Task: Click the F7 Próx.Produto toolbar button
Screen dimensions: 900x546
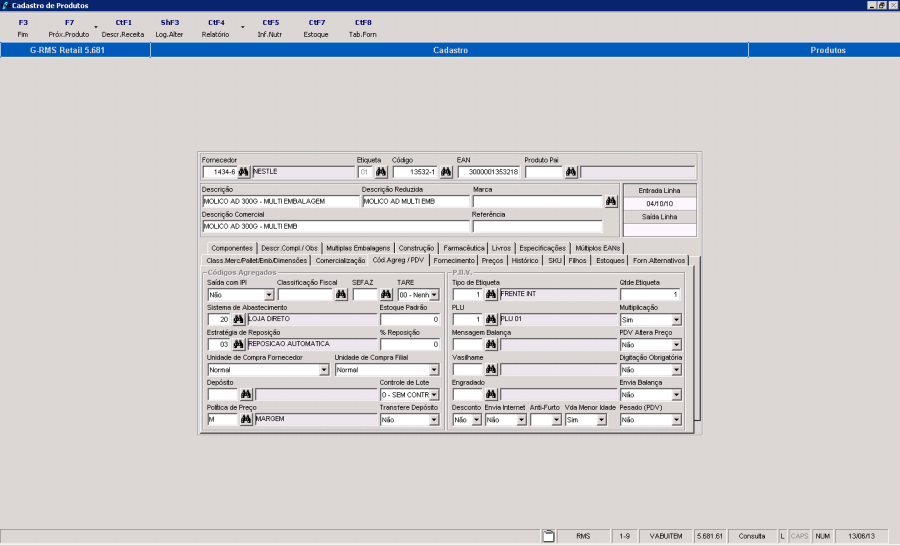Action: pyautogui.click(x=69, y=28)
